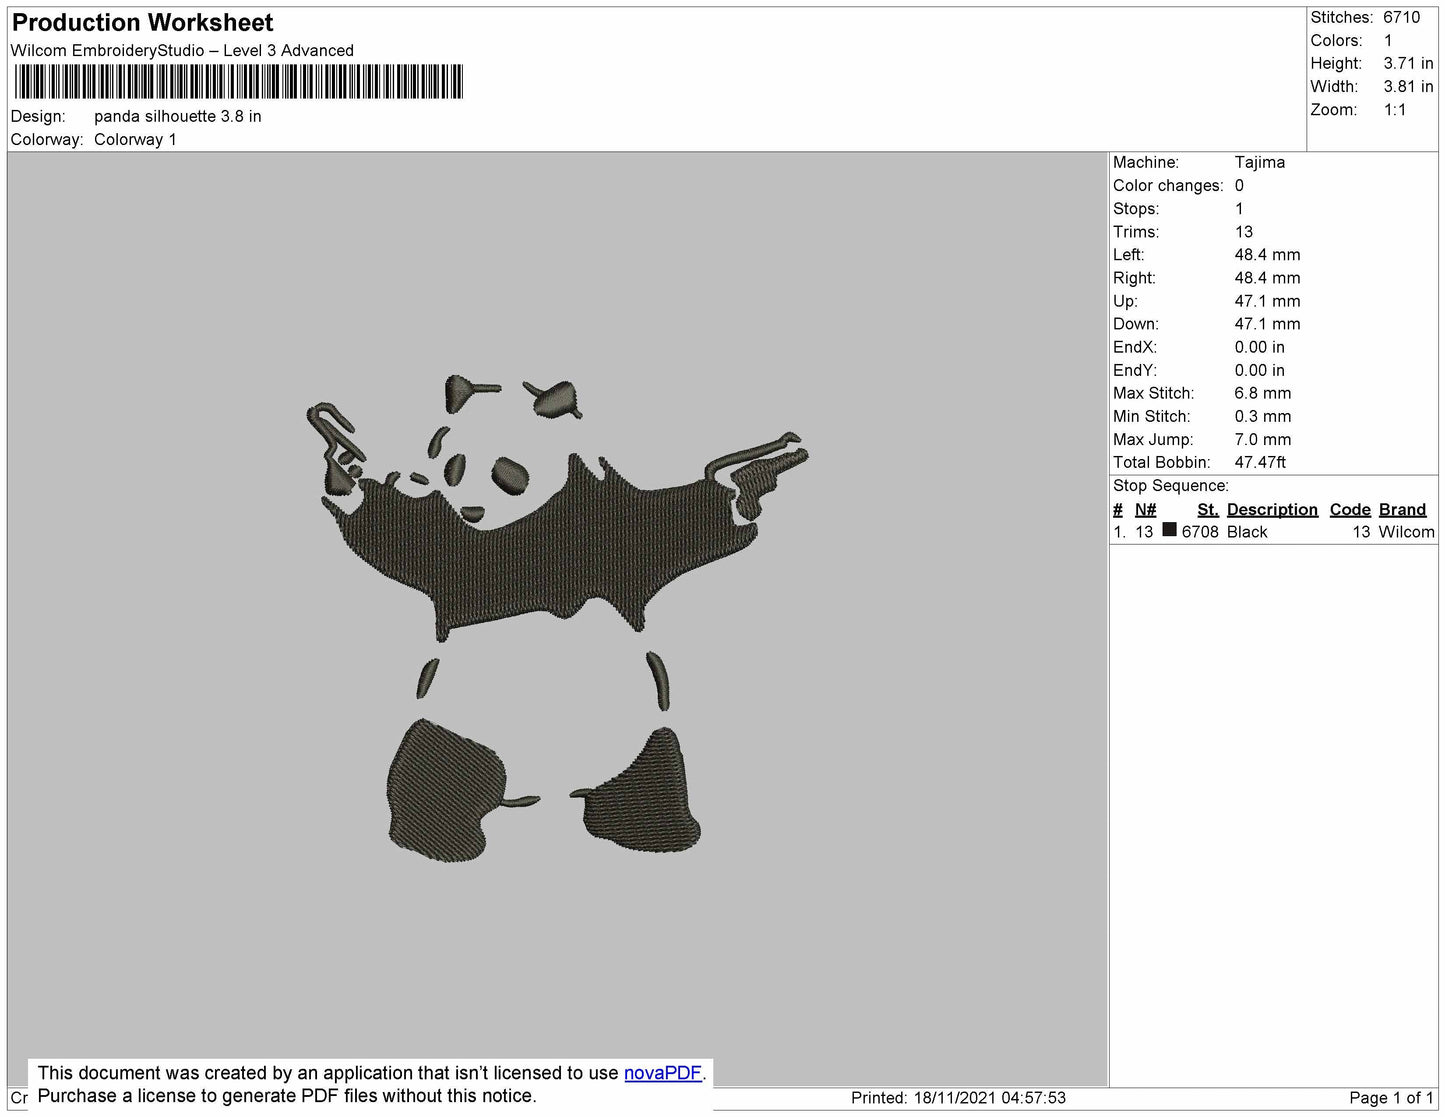Select the Stitches value 6710
This screenshot has height=1117, width=1445.
1401,17
